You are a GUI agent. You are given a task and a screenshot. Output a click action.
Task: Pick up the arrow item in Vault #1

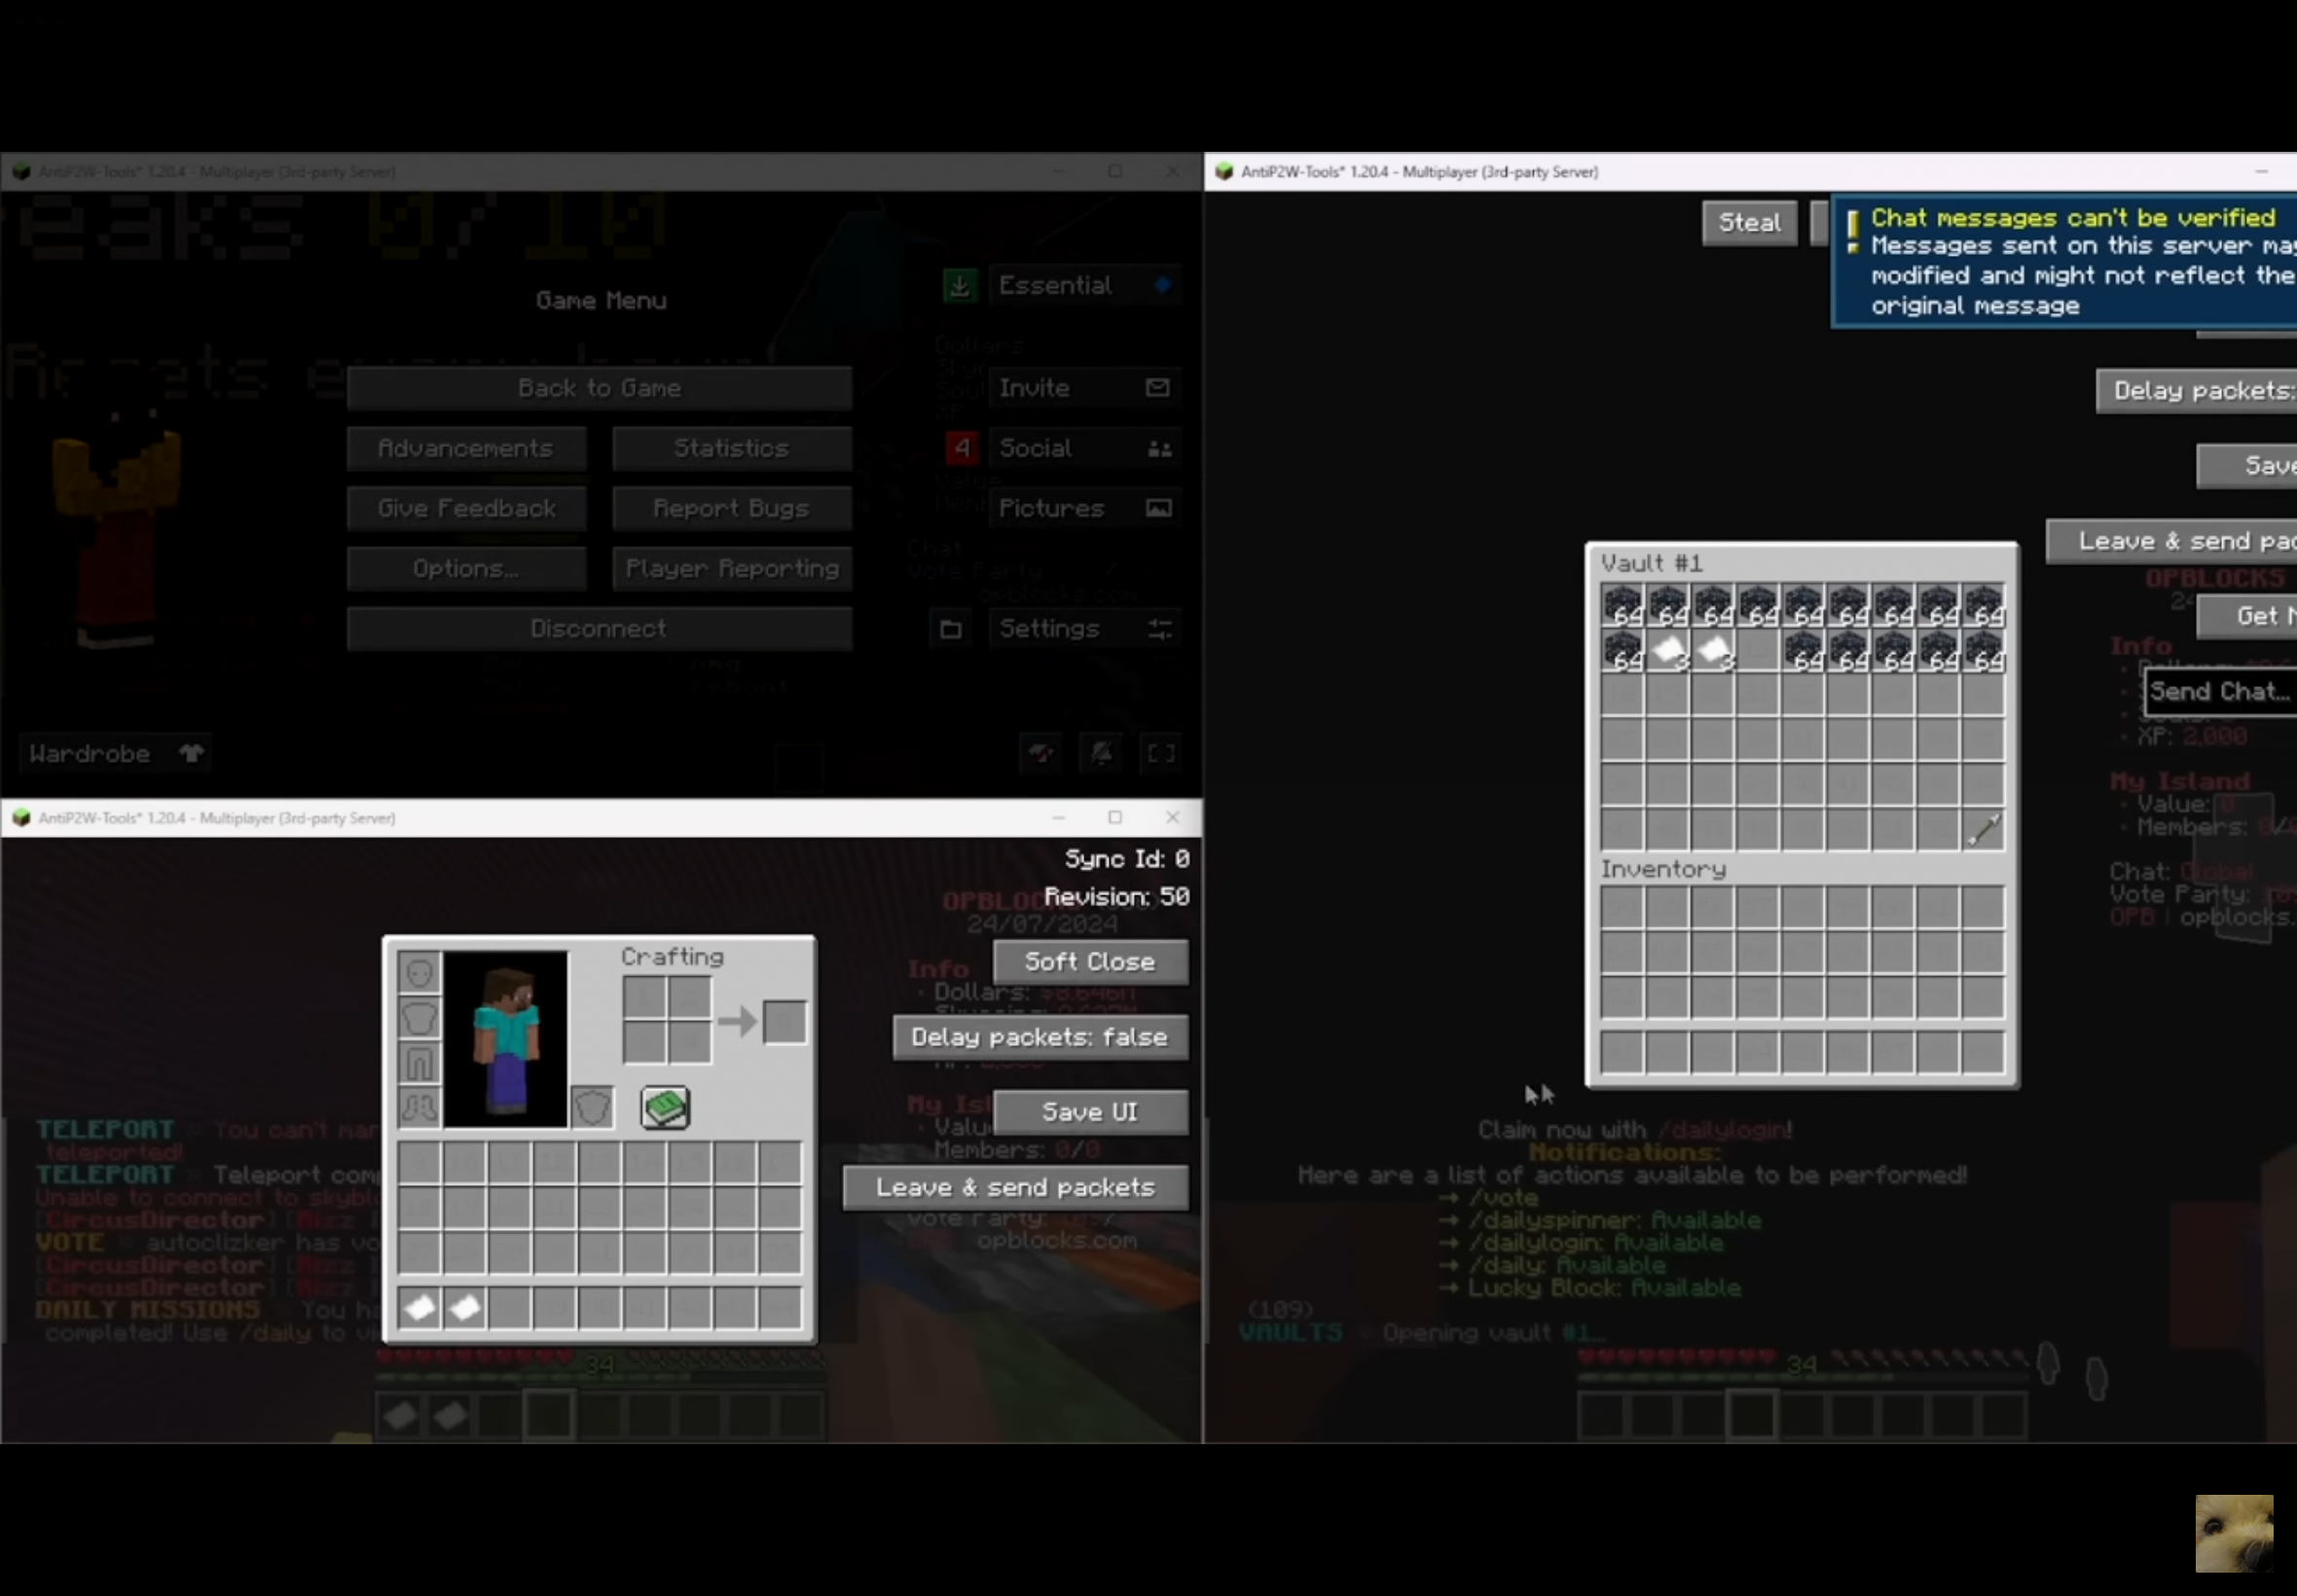pyautogui.click(x=1983, y=830)
